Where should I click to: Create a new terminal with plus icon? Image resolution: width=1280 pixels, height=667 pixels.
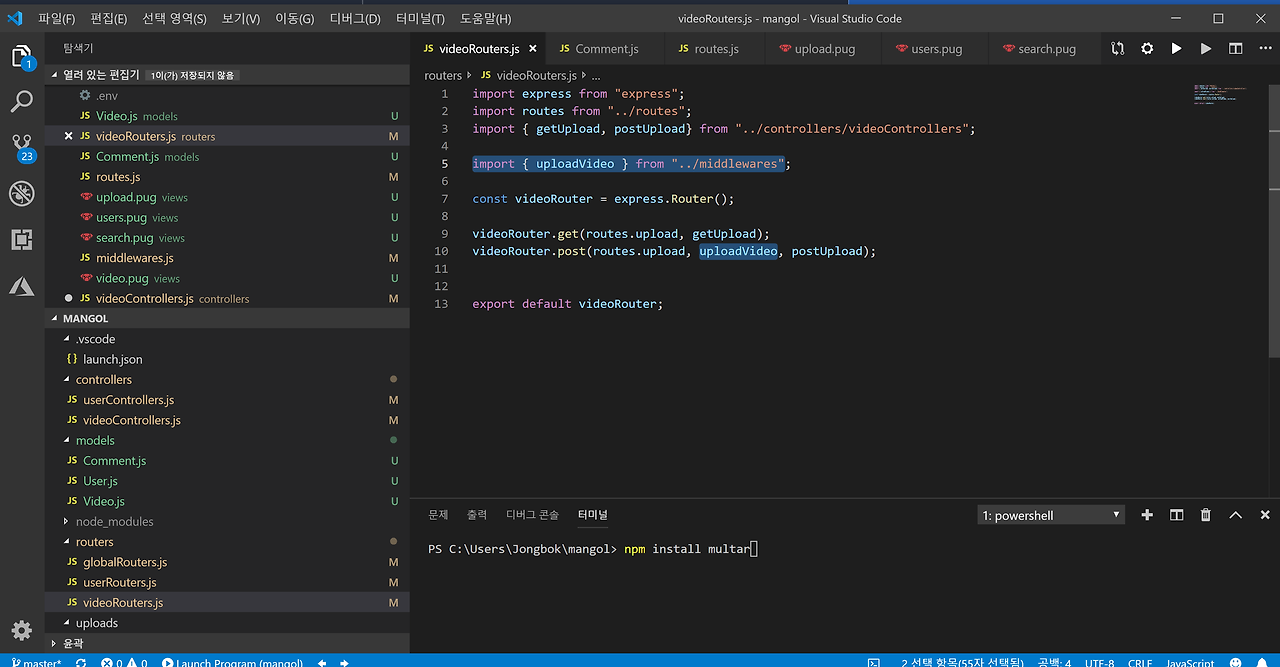tap(1147, 515)
